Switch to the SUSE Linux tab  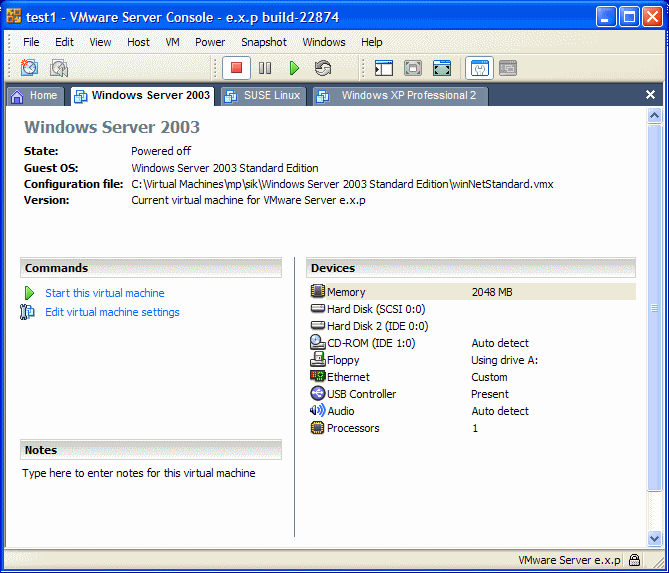(264, 96)
